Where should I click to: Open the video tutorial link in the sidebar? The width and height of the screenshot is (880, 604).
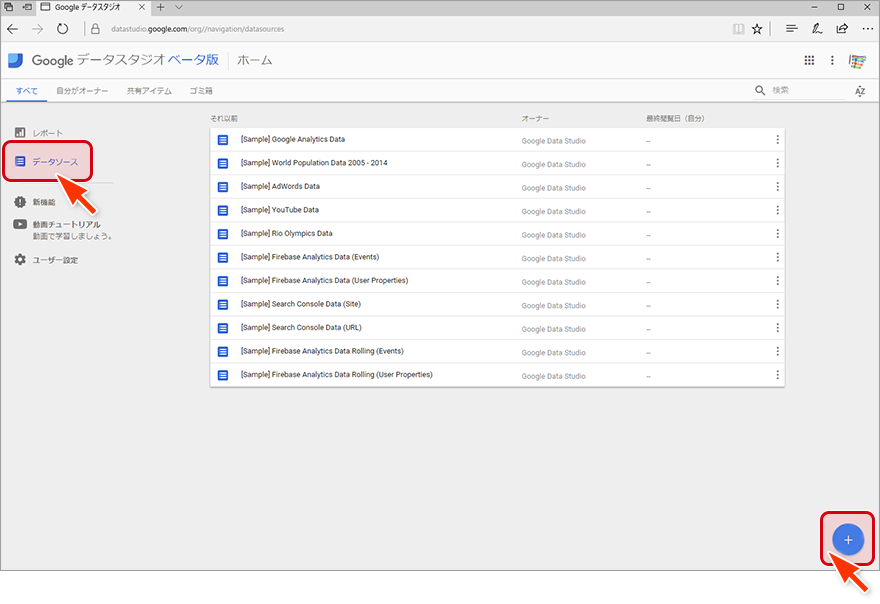coord(62,230)
